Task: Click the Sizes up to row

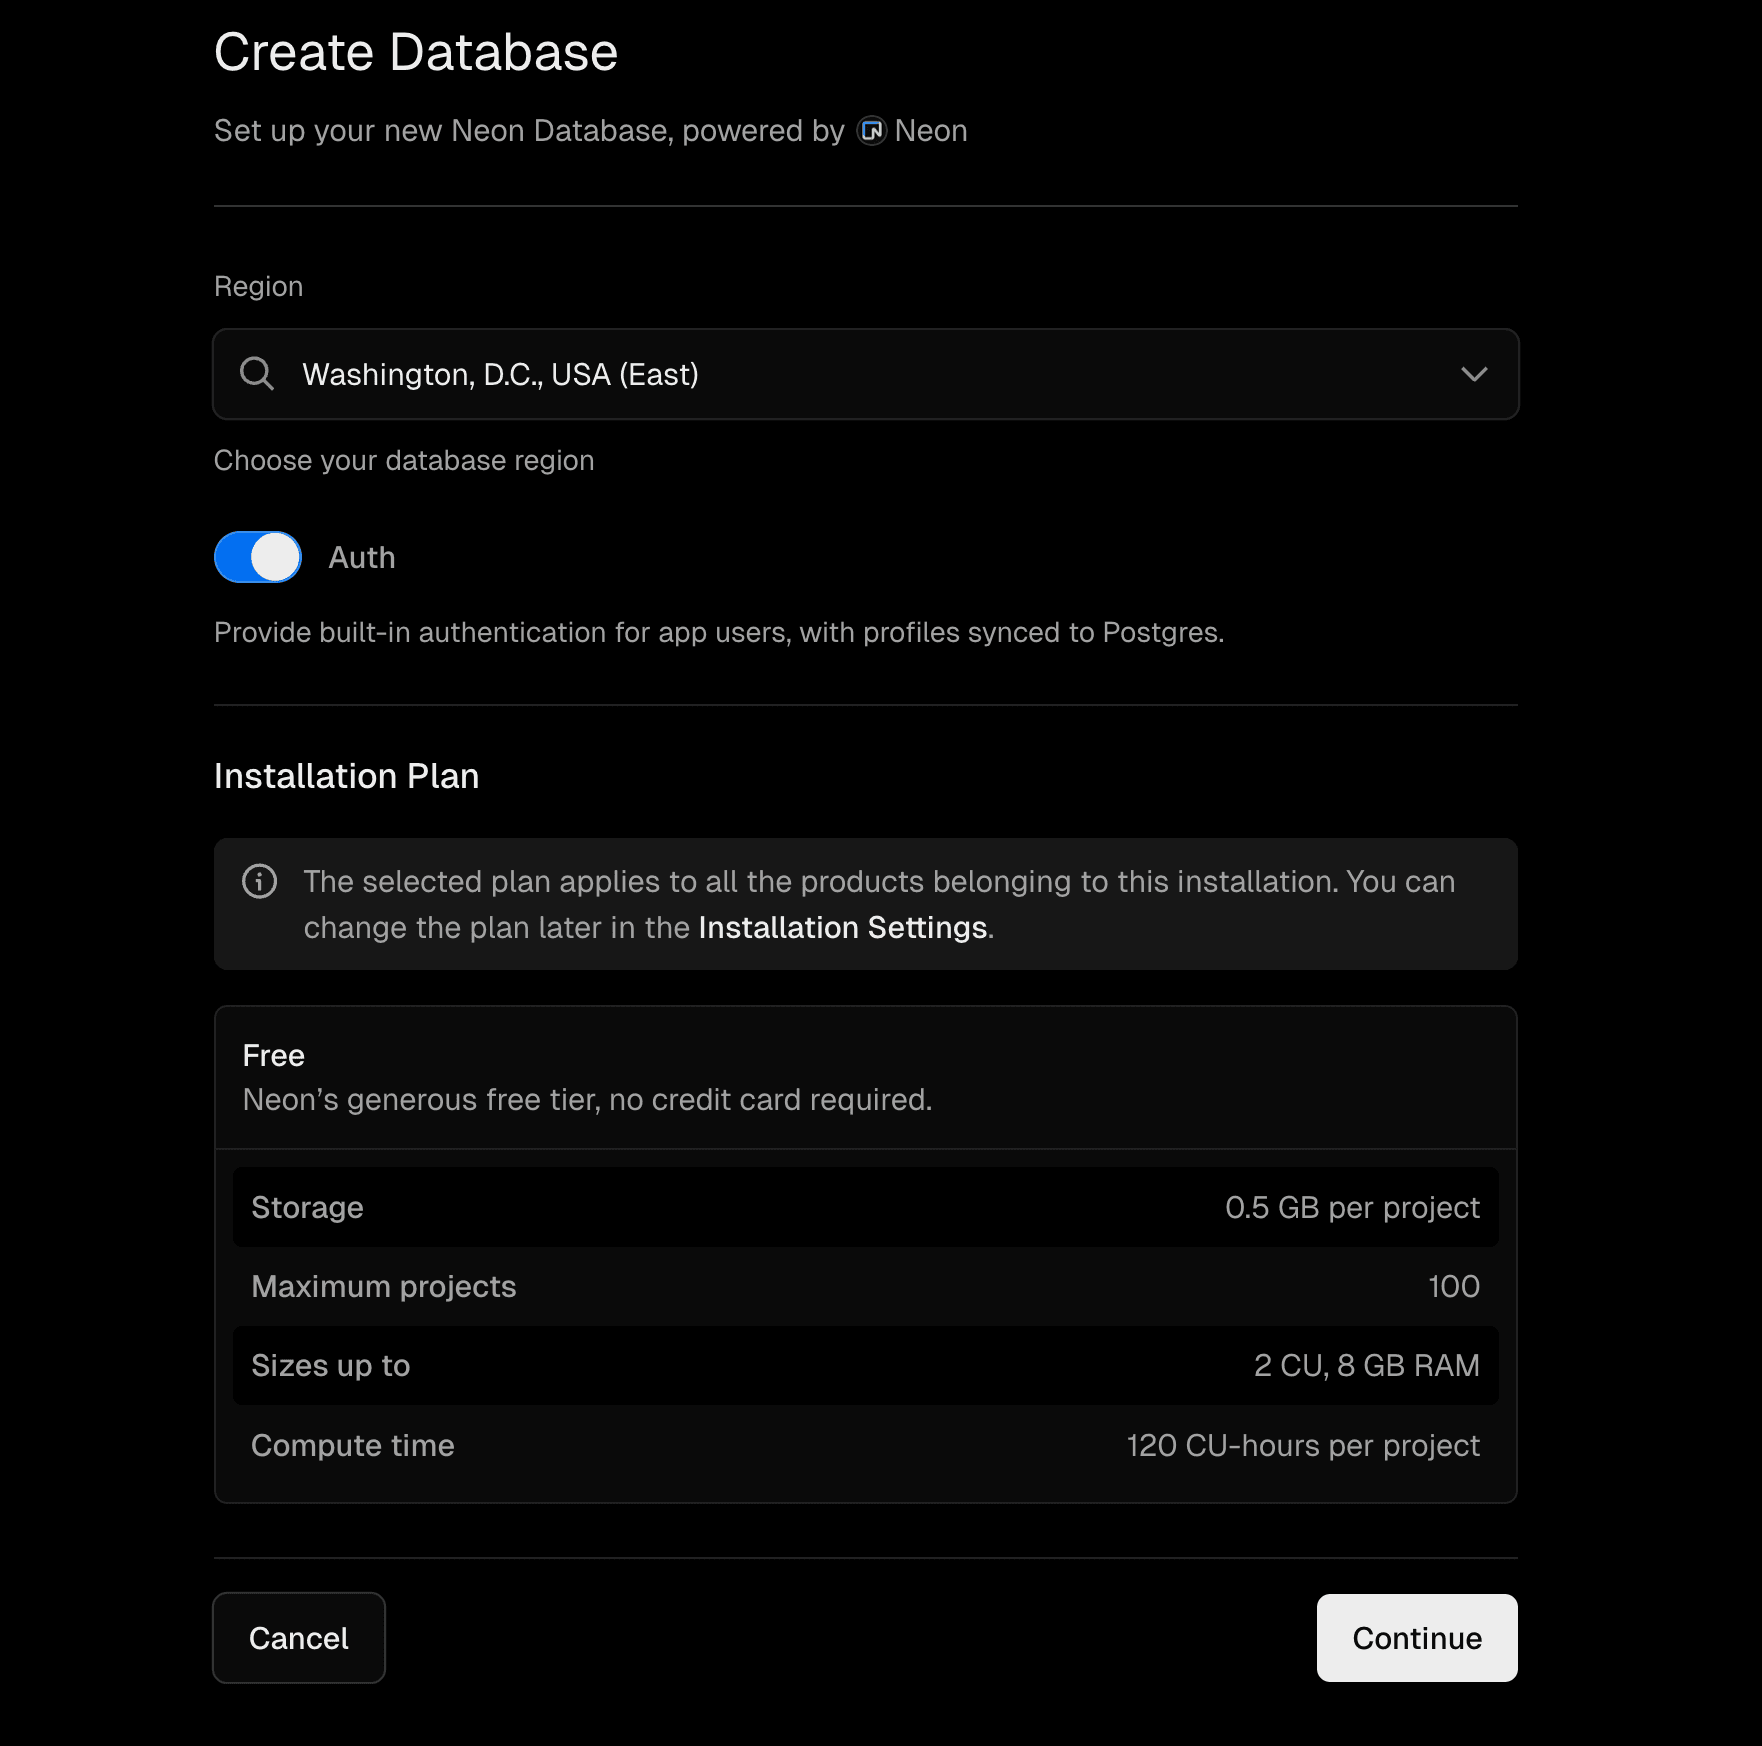Action: click(x=865, y=1365)
